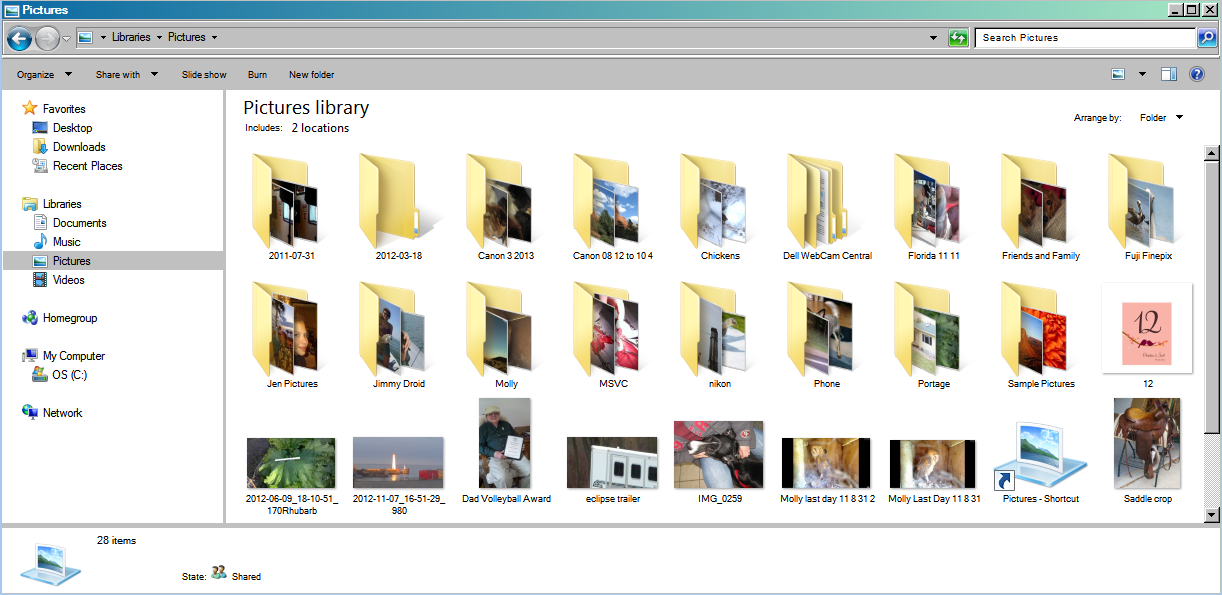The image size is (1222, 595).
Task: Expand the address bar history dropdown
Action: tap(934, 38)
